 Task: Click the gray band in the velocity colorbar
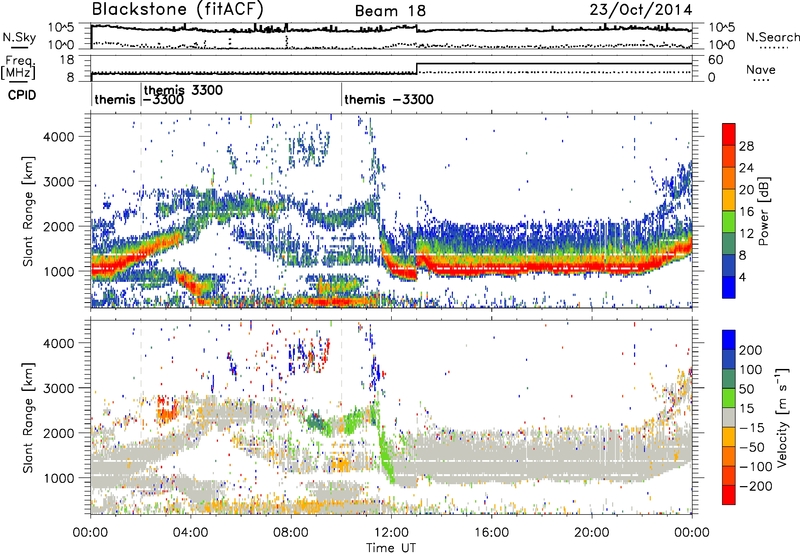729,418
